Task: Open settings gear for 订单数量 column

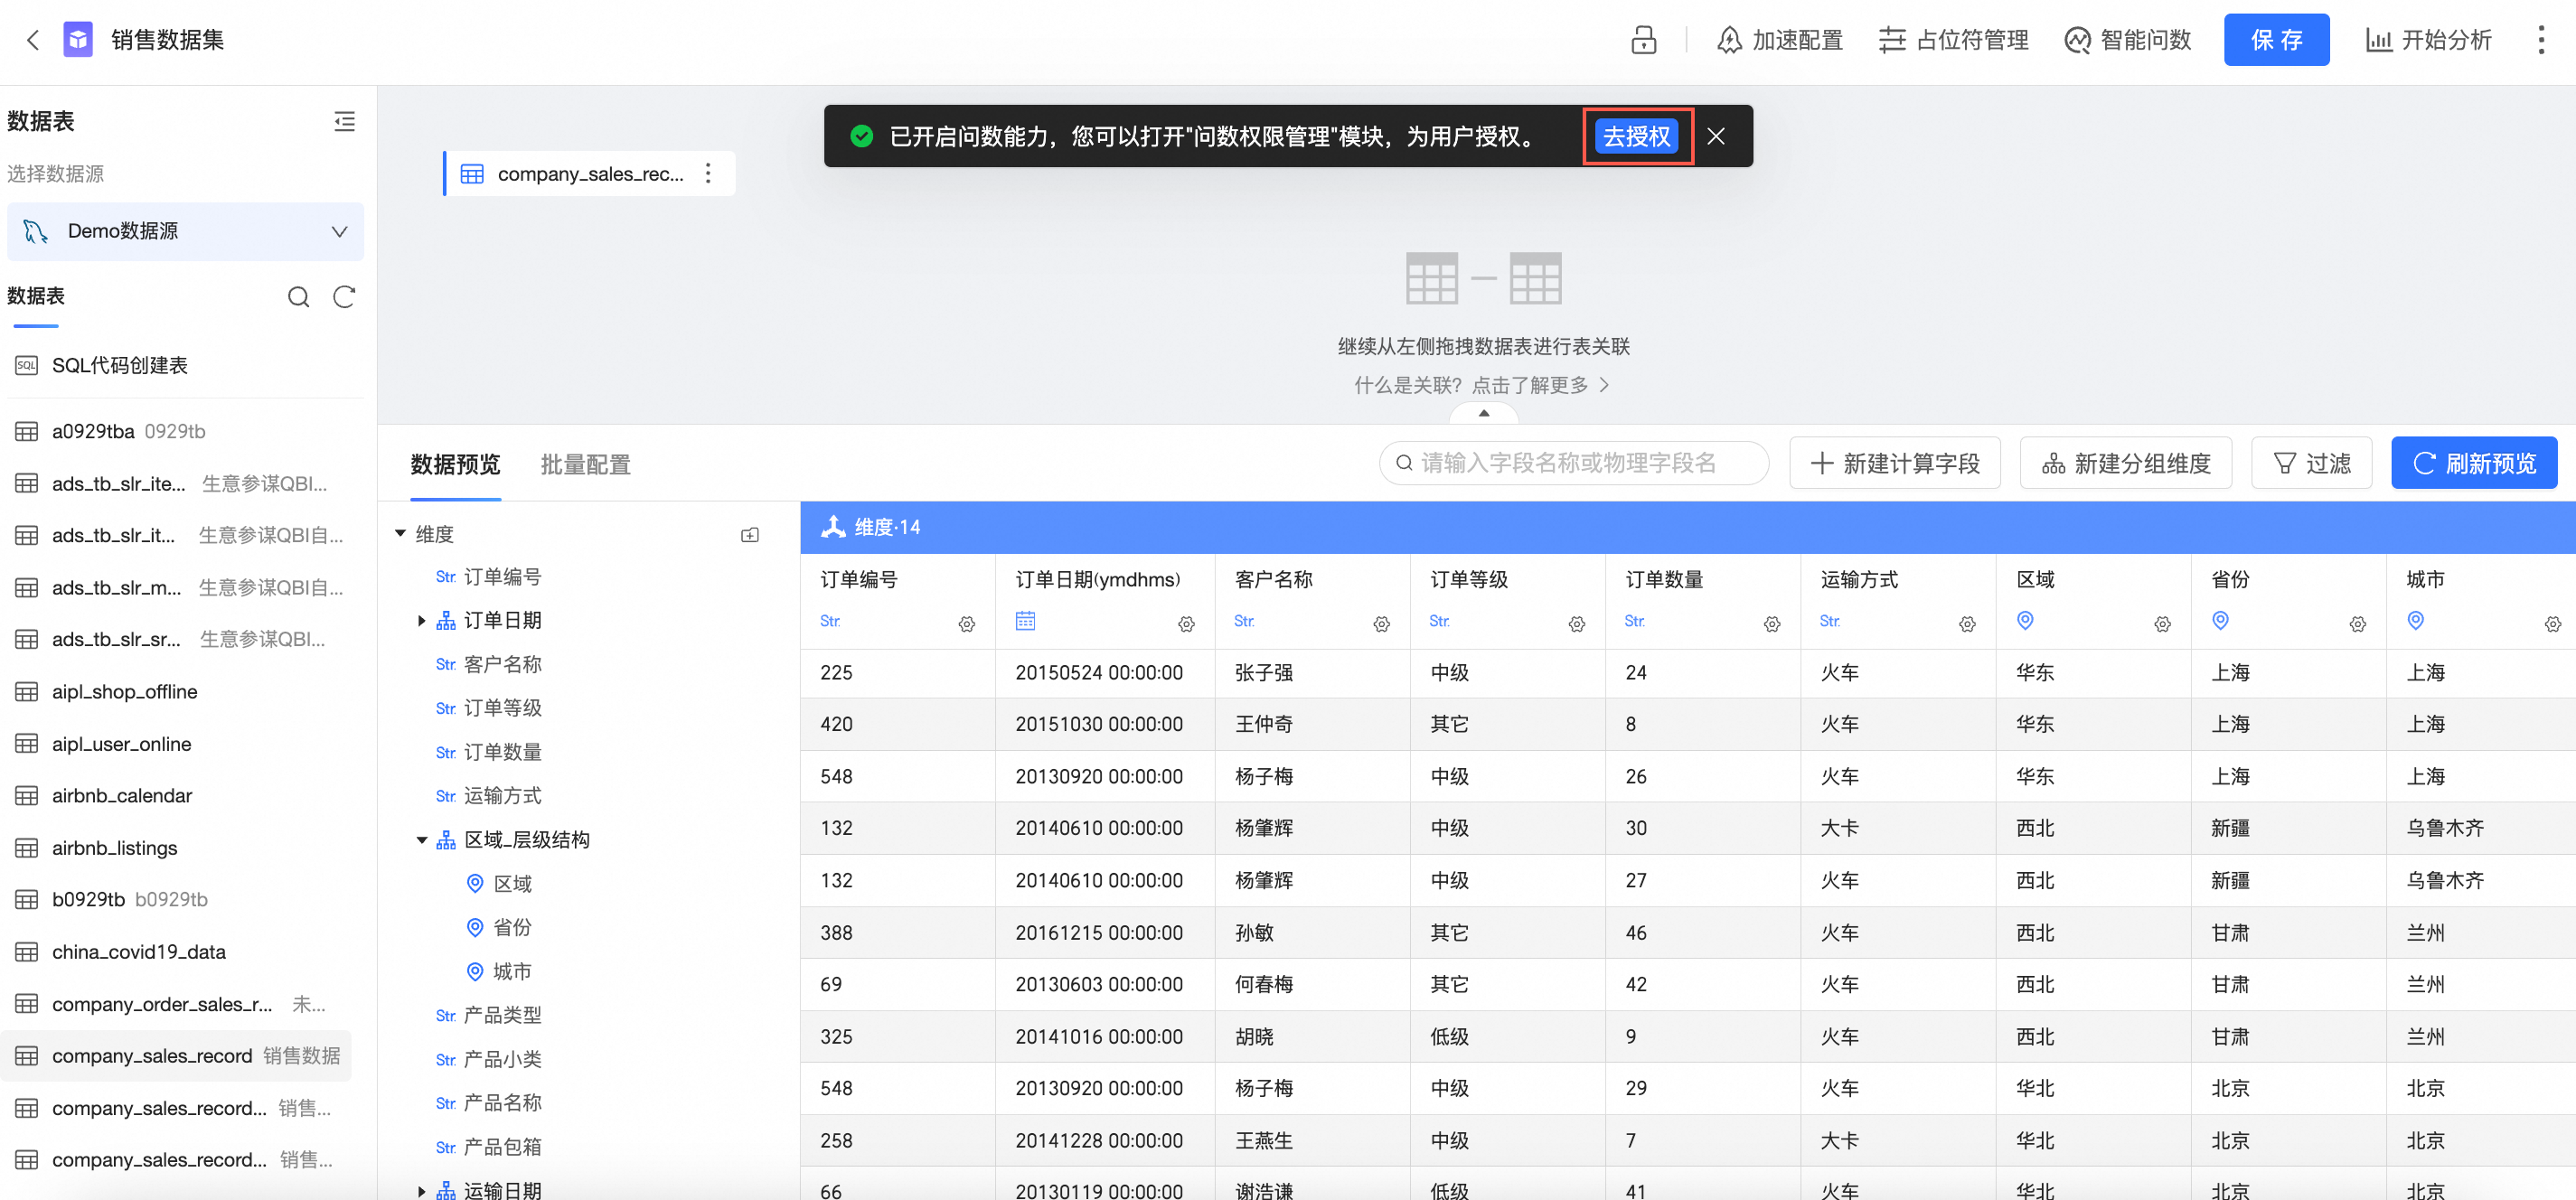Action: click(1771, 624)
